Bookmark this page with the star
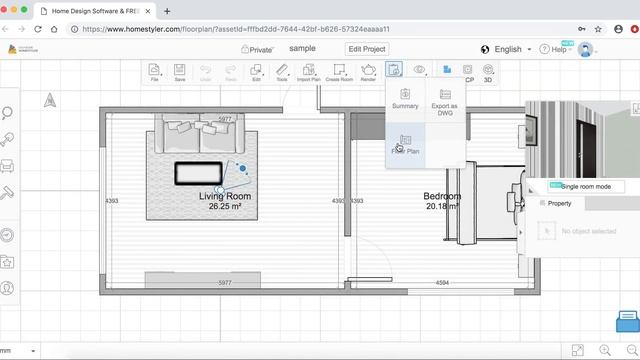The width and height of the screenshot is (640, 360). [598, 29]
